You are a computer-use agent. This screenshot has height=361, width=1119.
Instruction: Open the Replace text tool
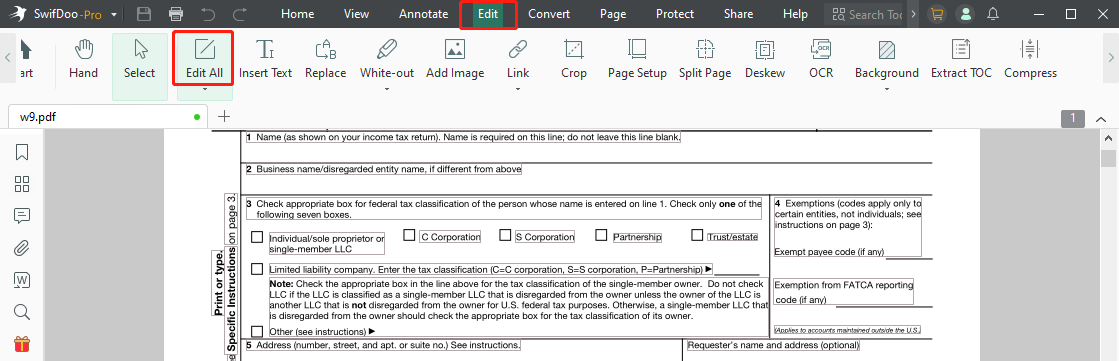(325, 59)
